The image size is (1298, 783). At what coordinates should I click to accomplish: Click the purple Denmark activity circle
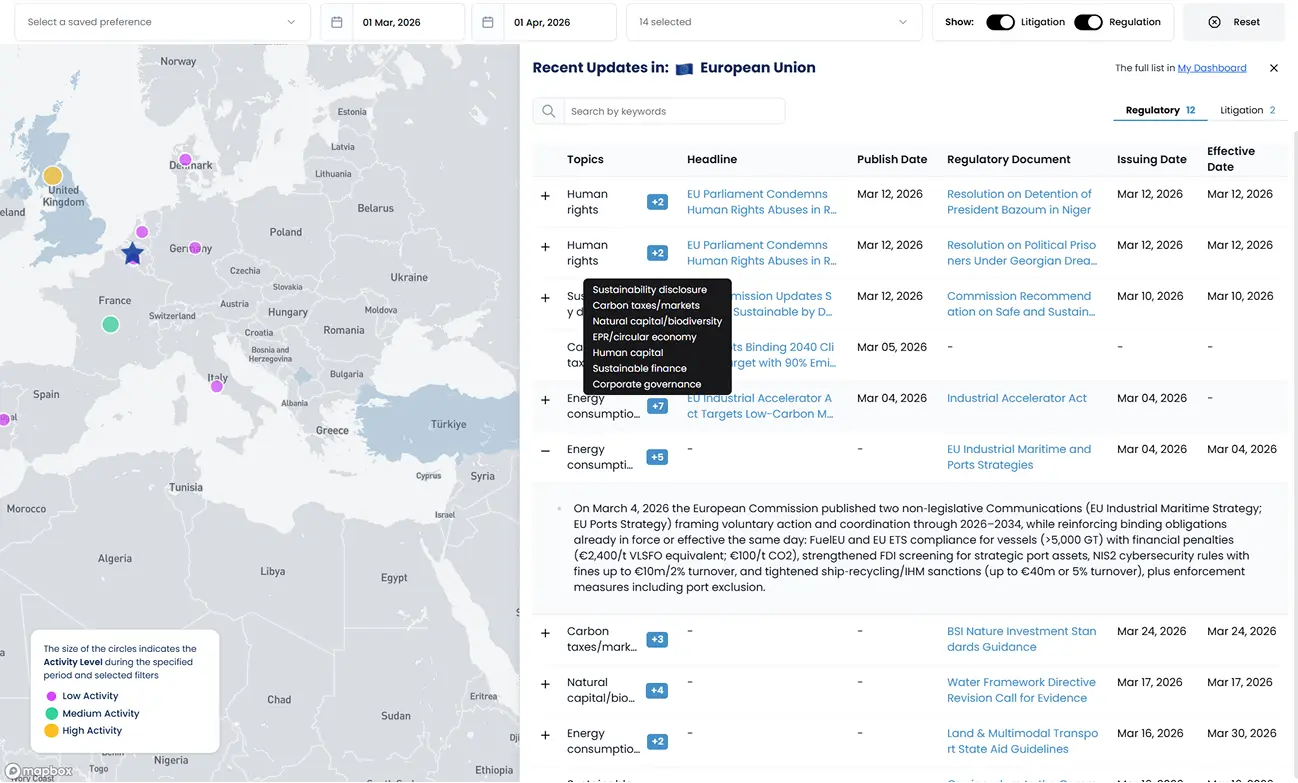point(185,160)
